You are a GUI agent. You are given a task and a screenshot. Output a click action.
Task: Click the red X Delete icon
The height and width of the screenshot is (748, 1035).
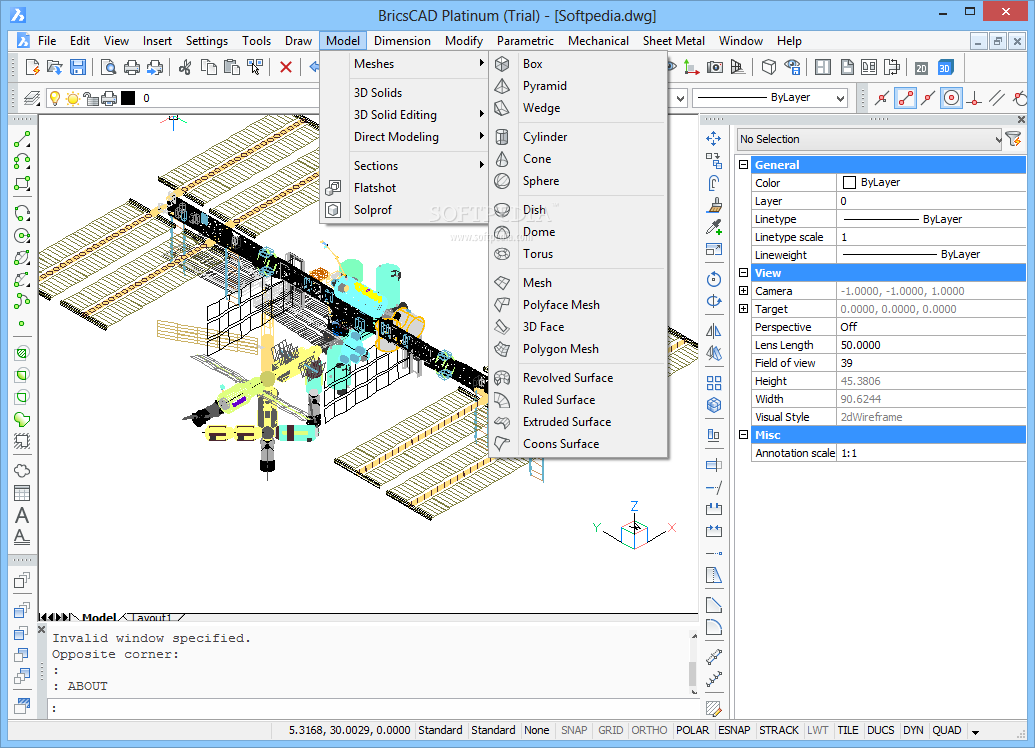pyautogui.click(x=286, y=67)
